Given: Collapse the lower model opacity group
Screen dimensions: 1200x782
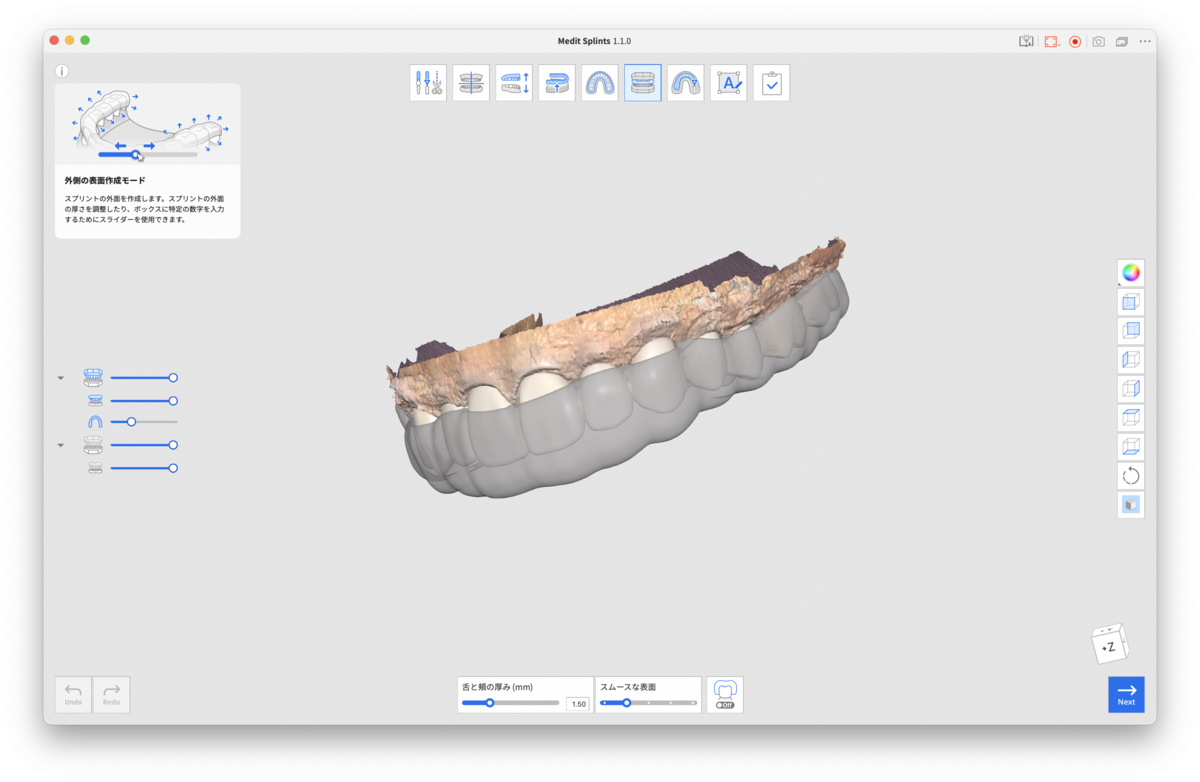Looking at the screenshot, I should click(x=60, y=445).
